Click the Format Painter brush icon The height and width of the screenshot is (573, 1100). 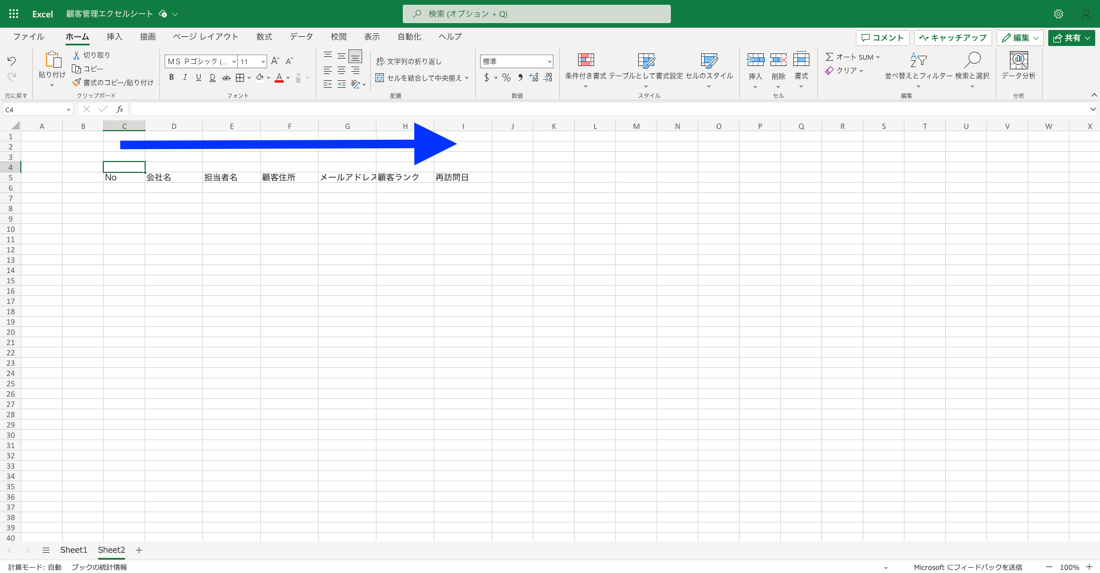[76, 82]
